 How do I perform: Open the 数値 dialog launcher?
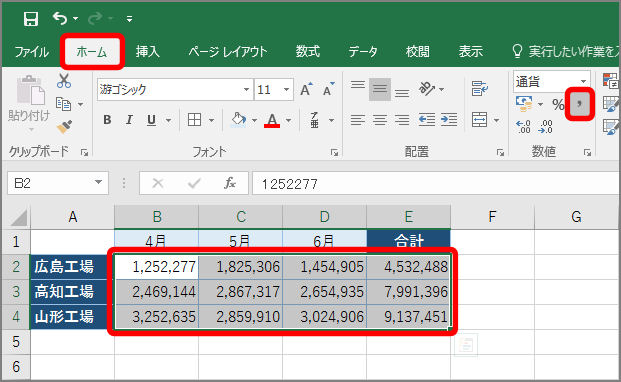click(587, 152)
